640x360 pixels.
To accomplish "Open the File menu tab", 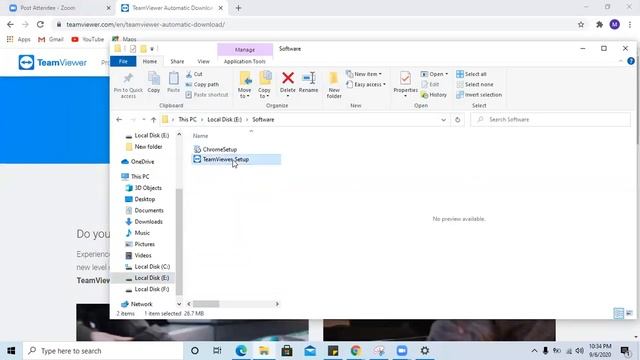I will (x=123, y=61).
